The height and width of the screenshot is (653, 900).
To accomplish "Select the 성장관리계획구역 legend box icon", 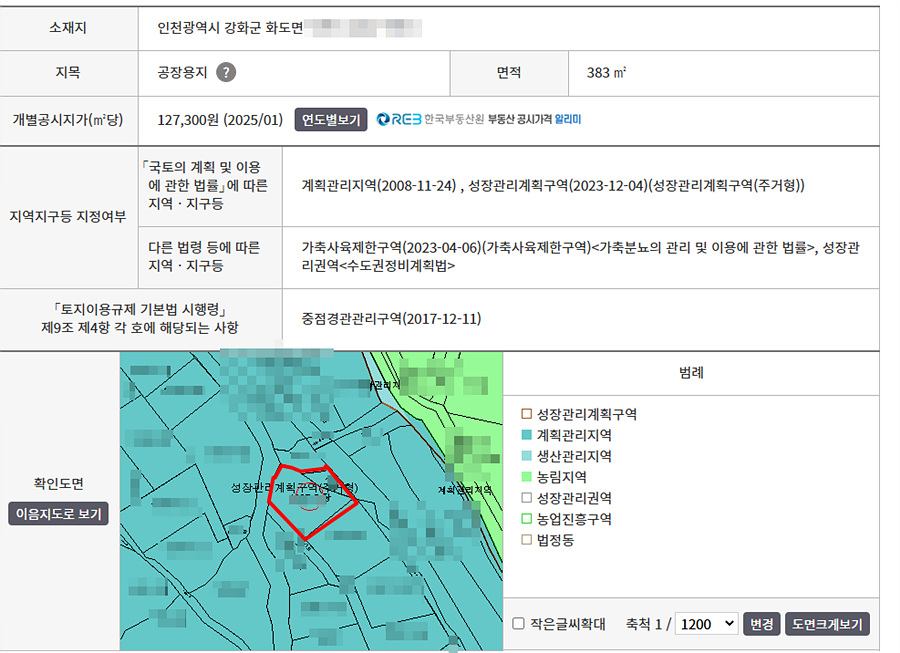I will (x=527, y=414).
